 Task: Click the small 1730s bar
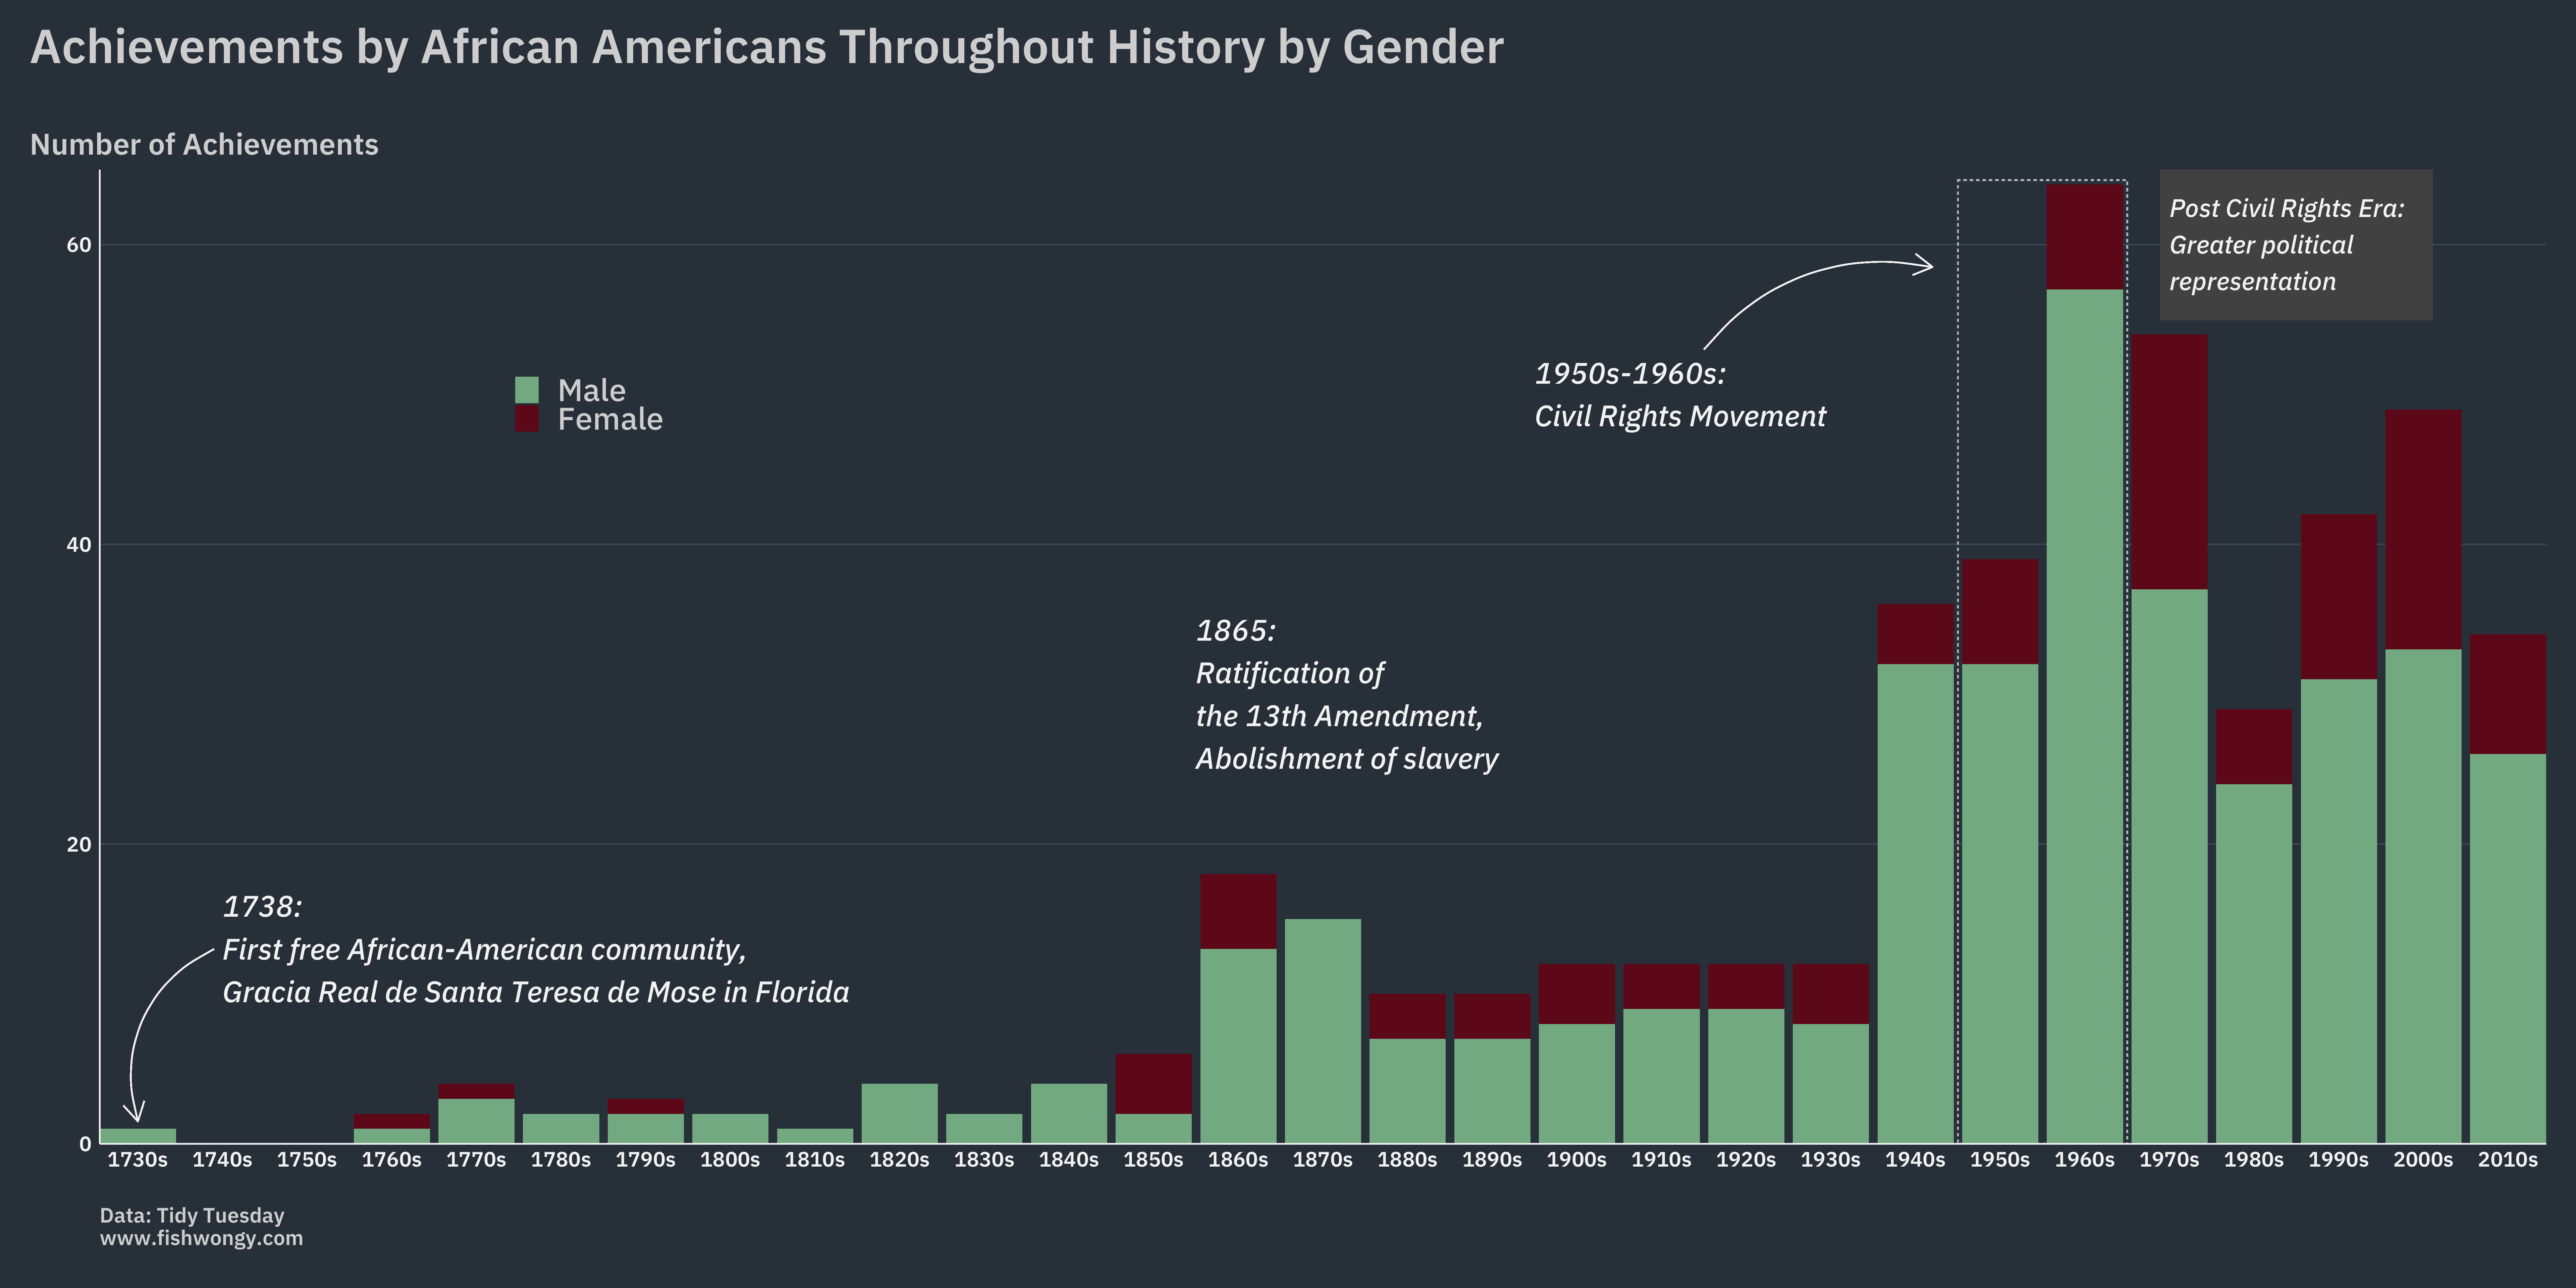point(138,1136)
